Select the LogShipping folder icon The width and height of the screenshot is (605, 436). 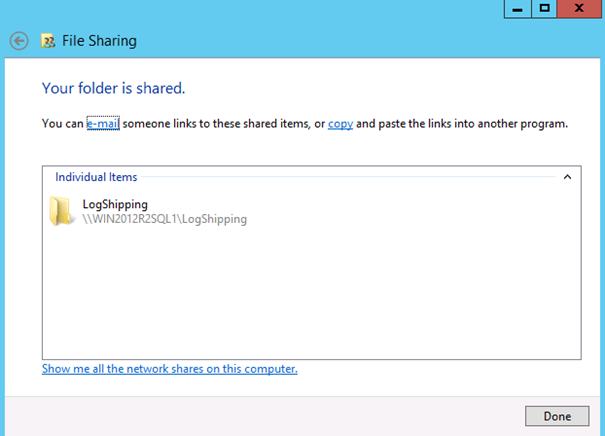62,210
